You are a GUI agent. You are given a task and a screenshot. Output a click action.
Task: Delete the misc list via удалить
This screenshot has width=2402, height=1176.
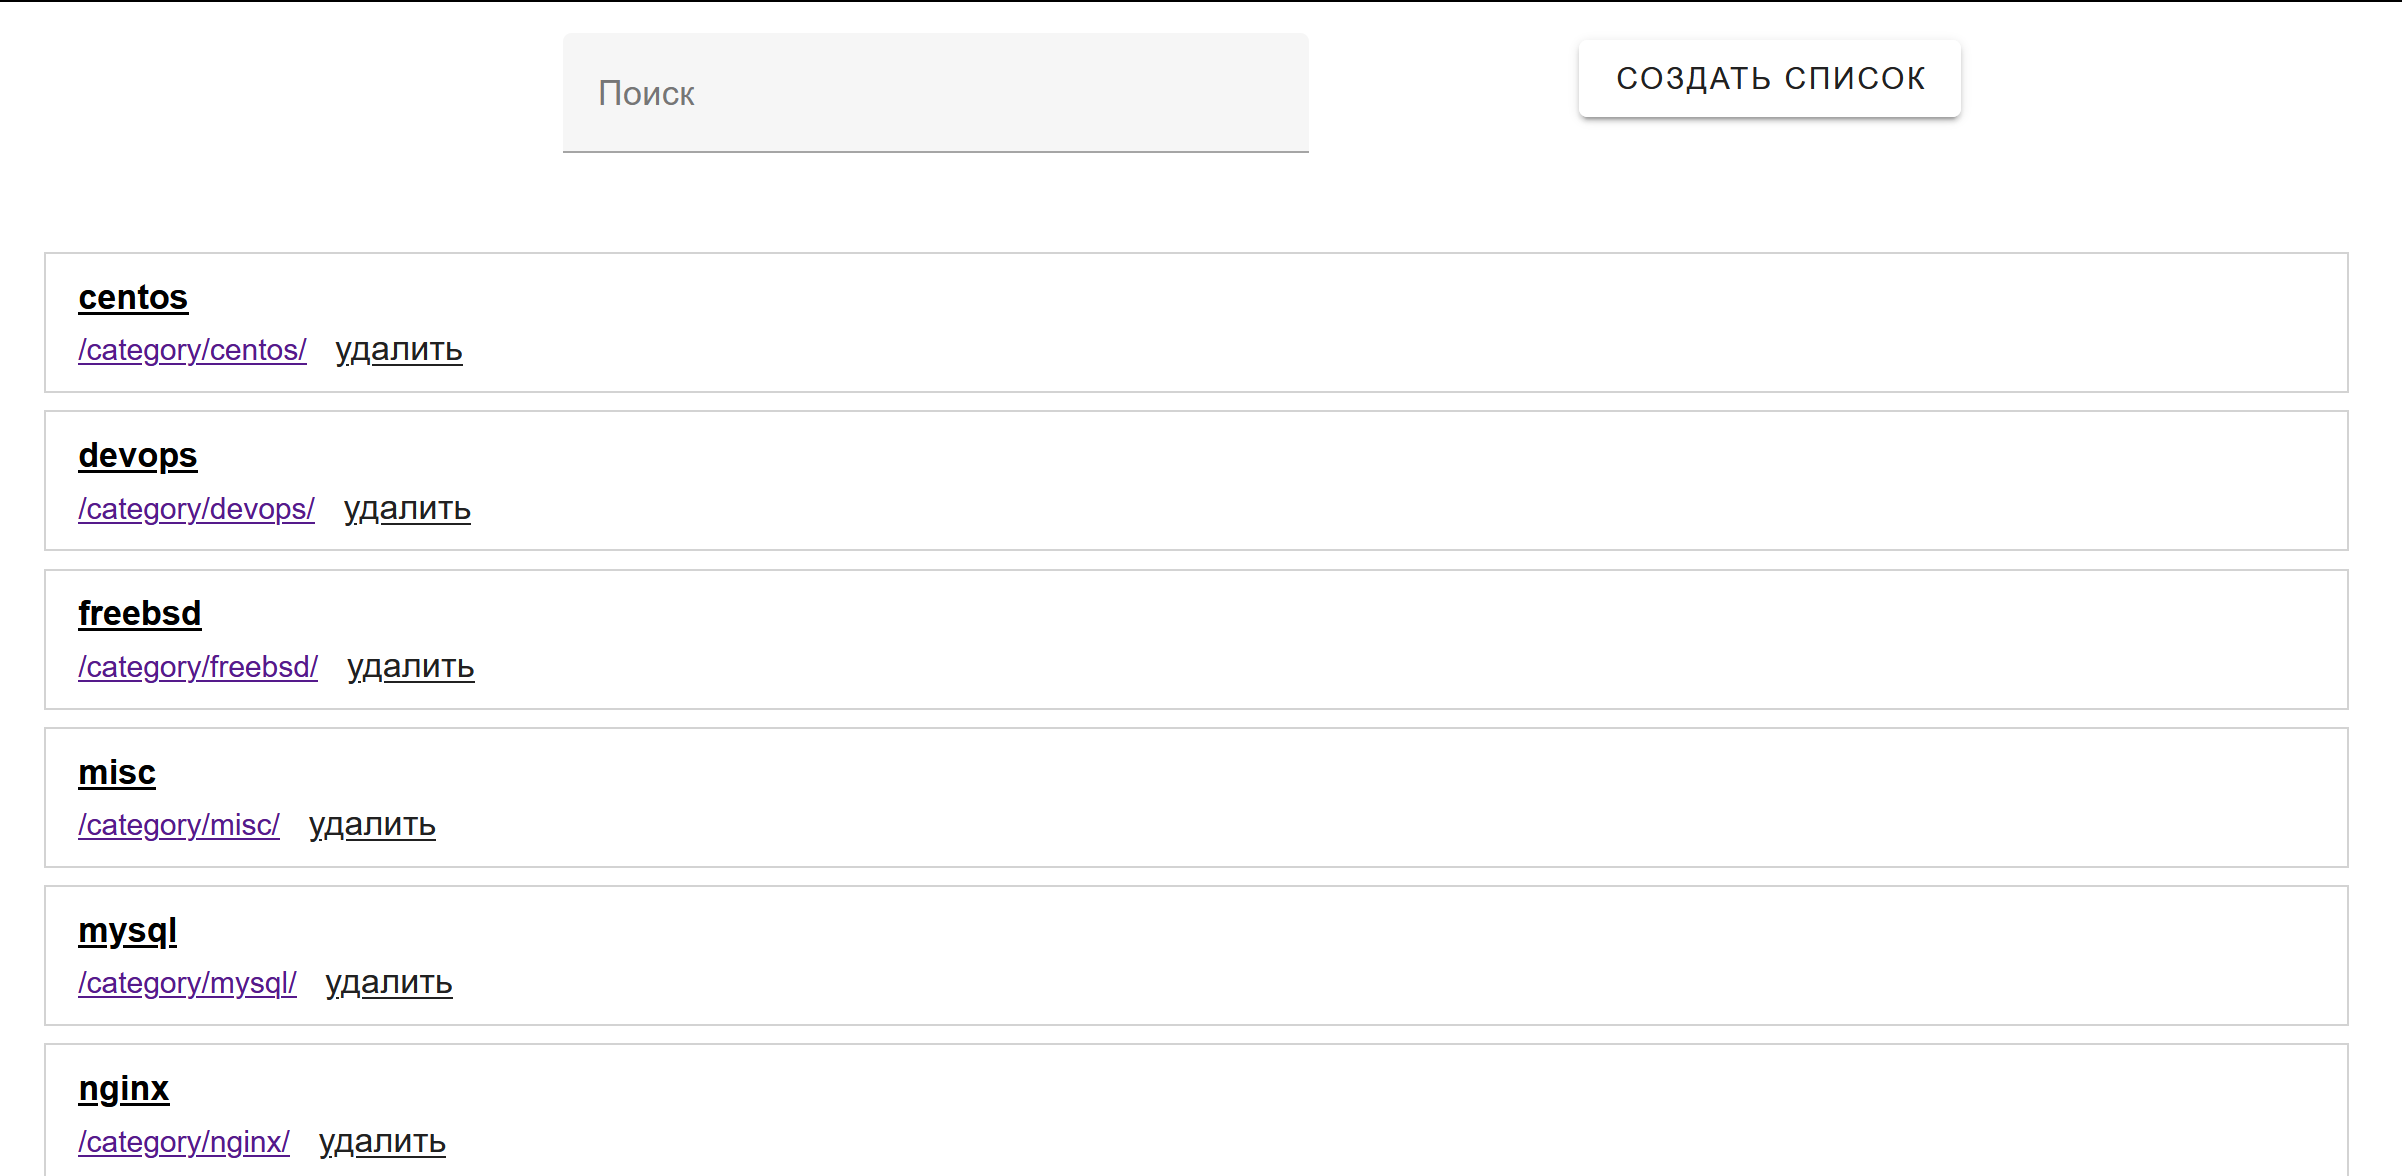click(372, 825)
